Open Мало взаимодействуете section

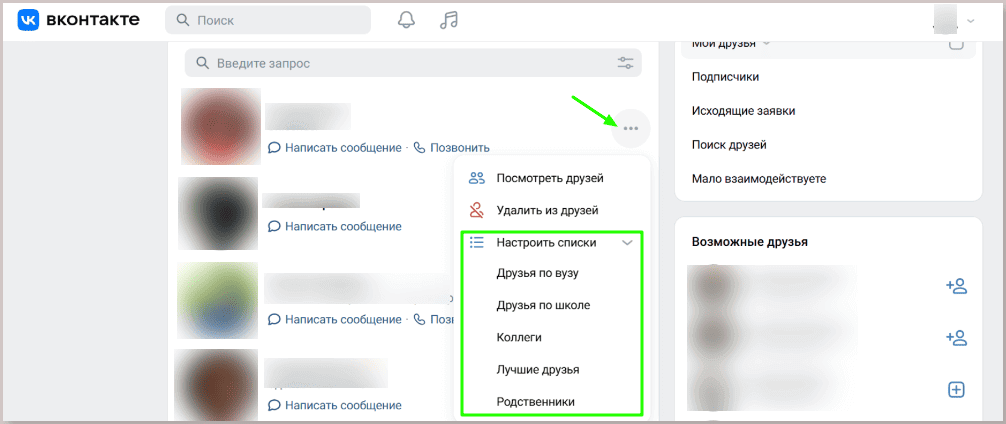click(758, 179)
